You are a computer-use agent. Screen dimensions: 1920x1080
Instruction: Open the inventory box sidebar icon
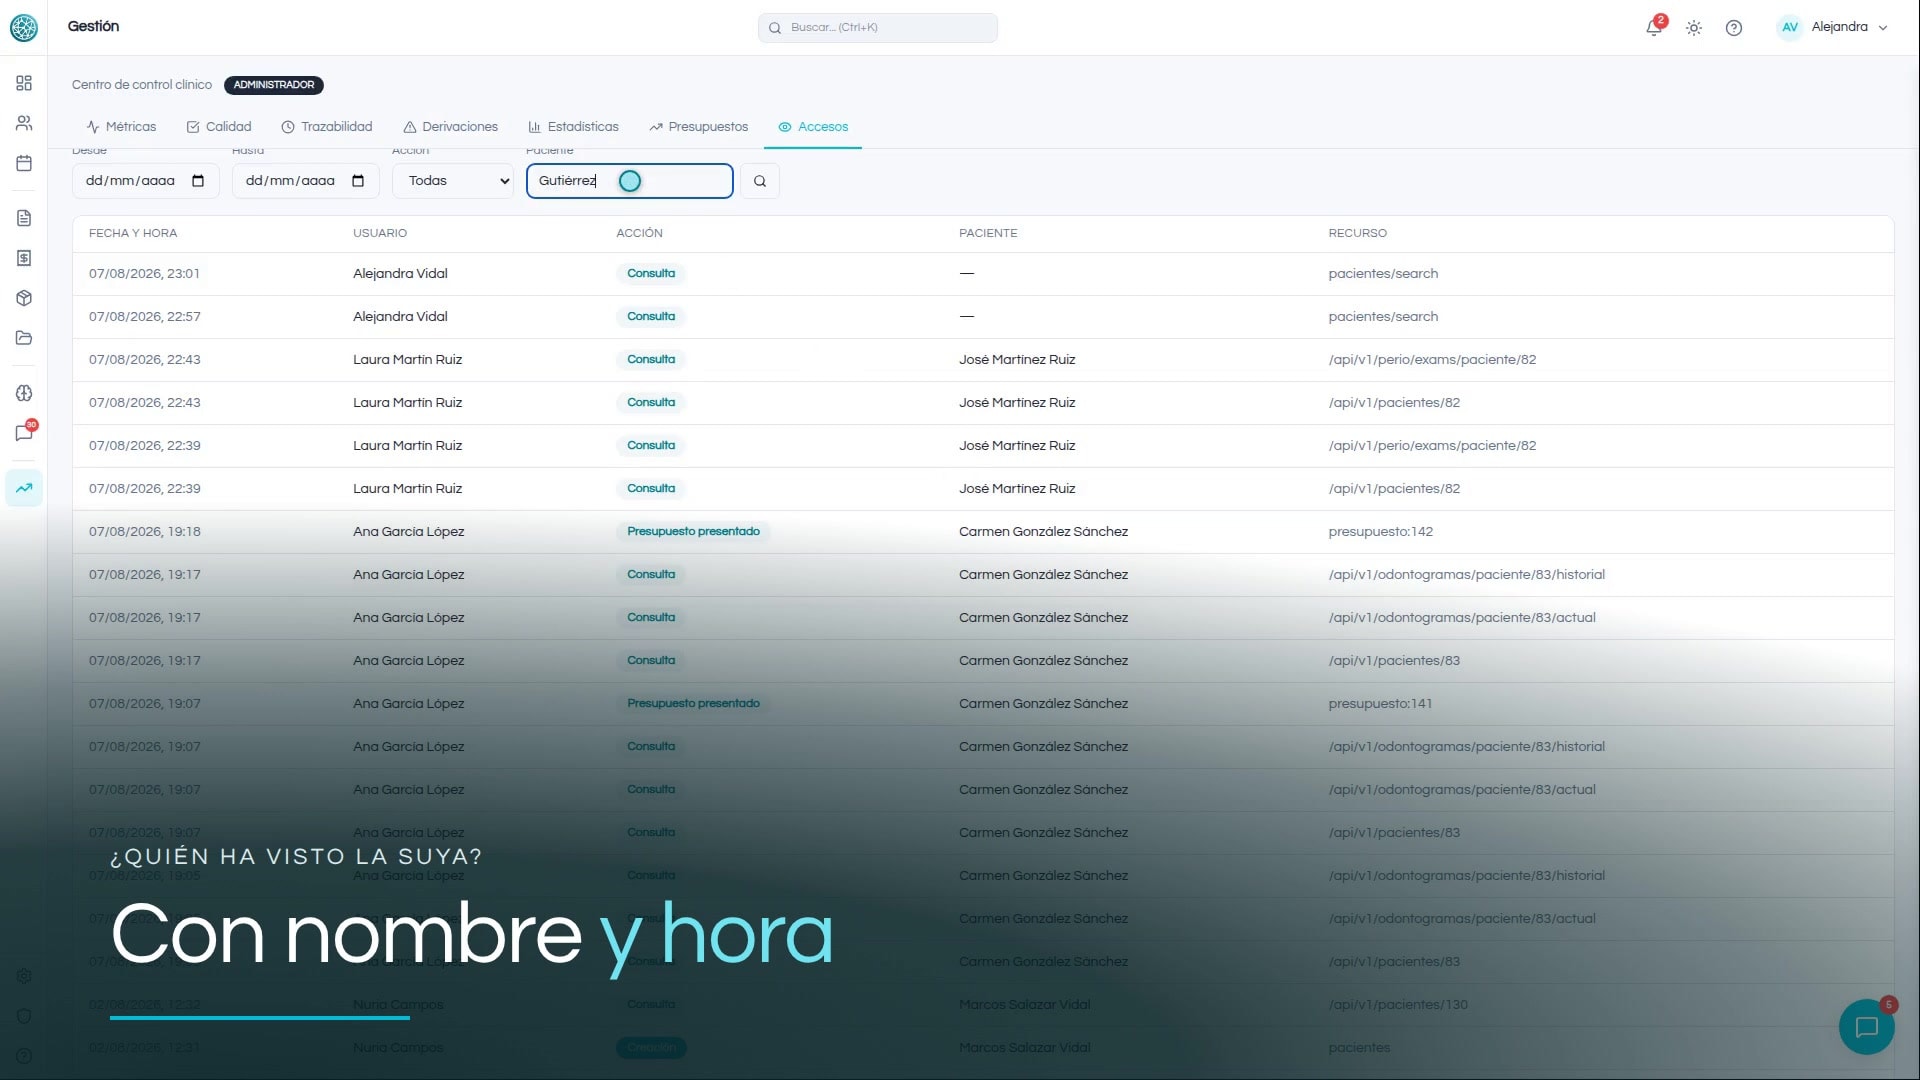[x=24, y=298]
